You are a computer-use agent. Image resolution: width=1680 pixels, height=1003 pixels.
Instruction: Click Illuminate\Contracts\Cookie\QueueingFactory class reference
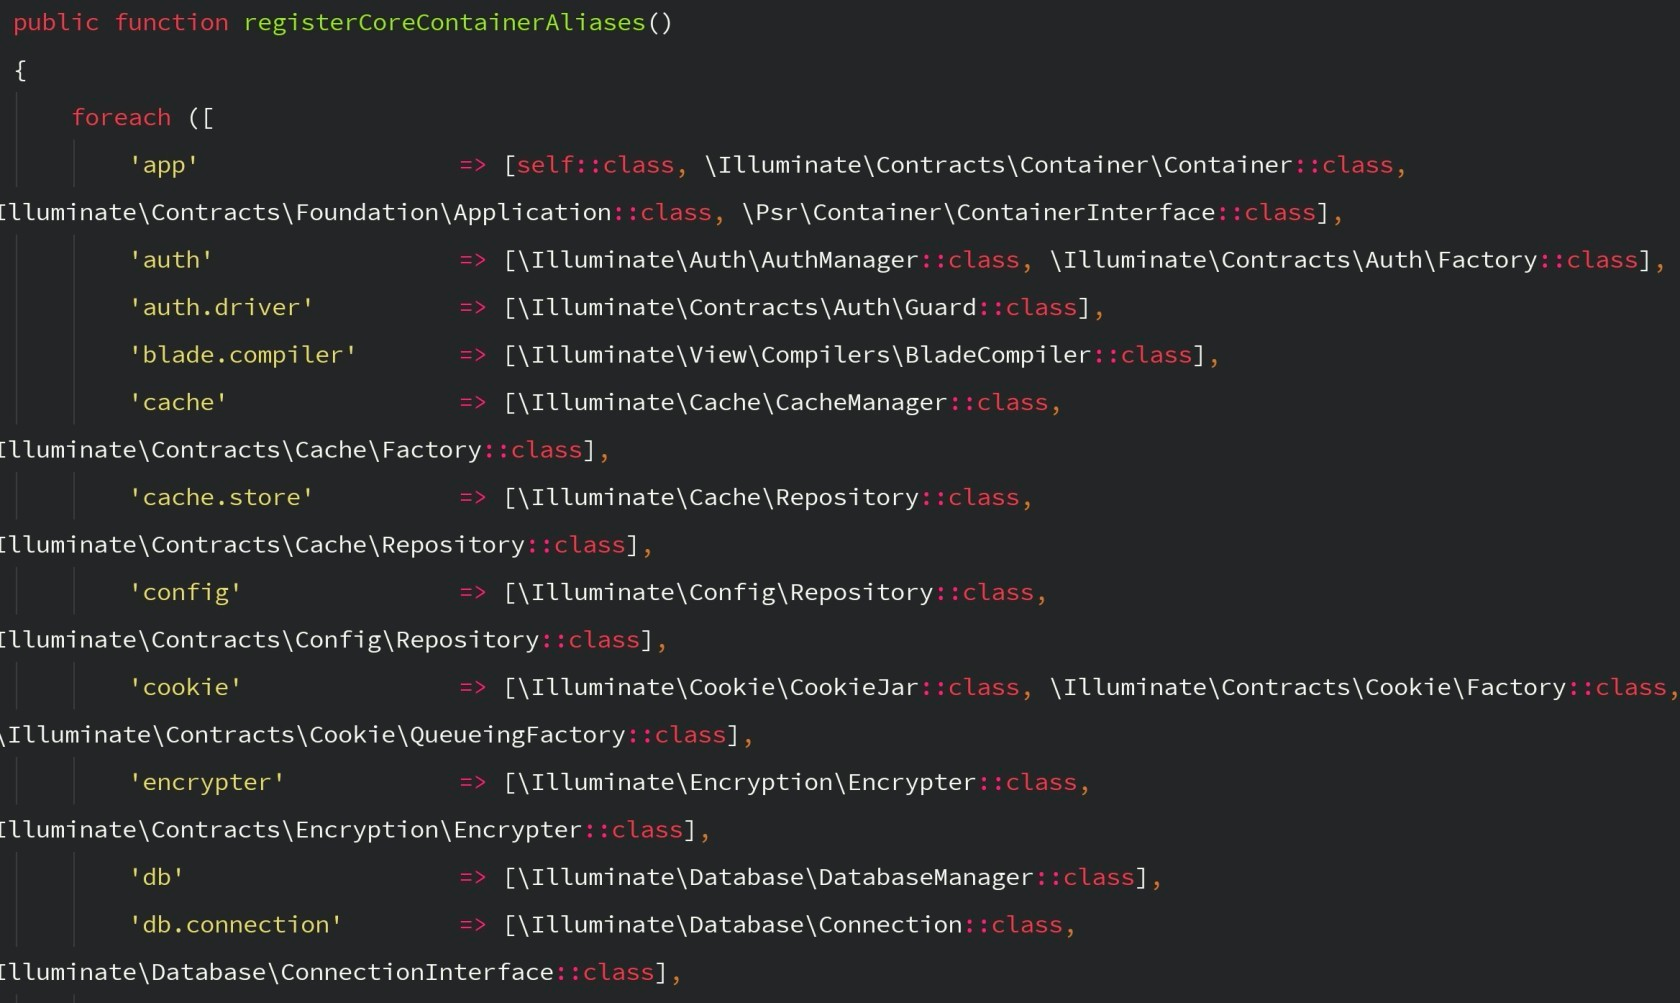tap(363, 735)
